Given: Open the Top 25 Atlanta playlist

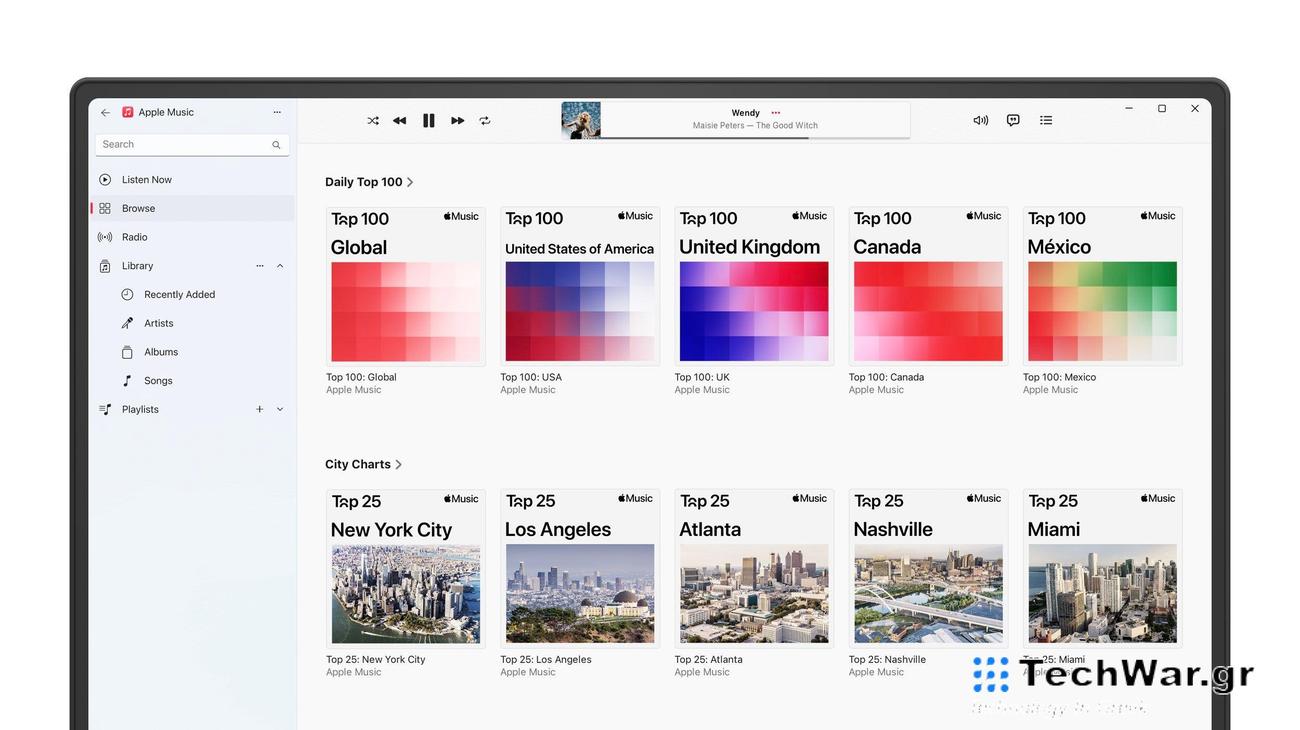Looking at the screenshot, I should [x=754, y=567].
